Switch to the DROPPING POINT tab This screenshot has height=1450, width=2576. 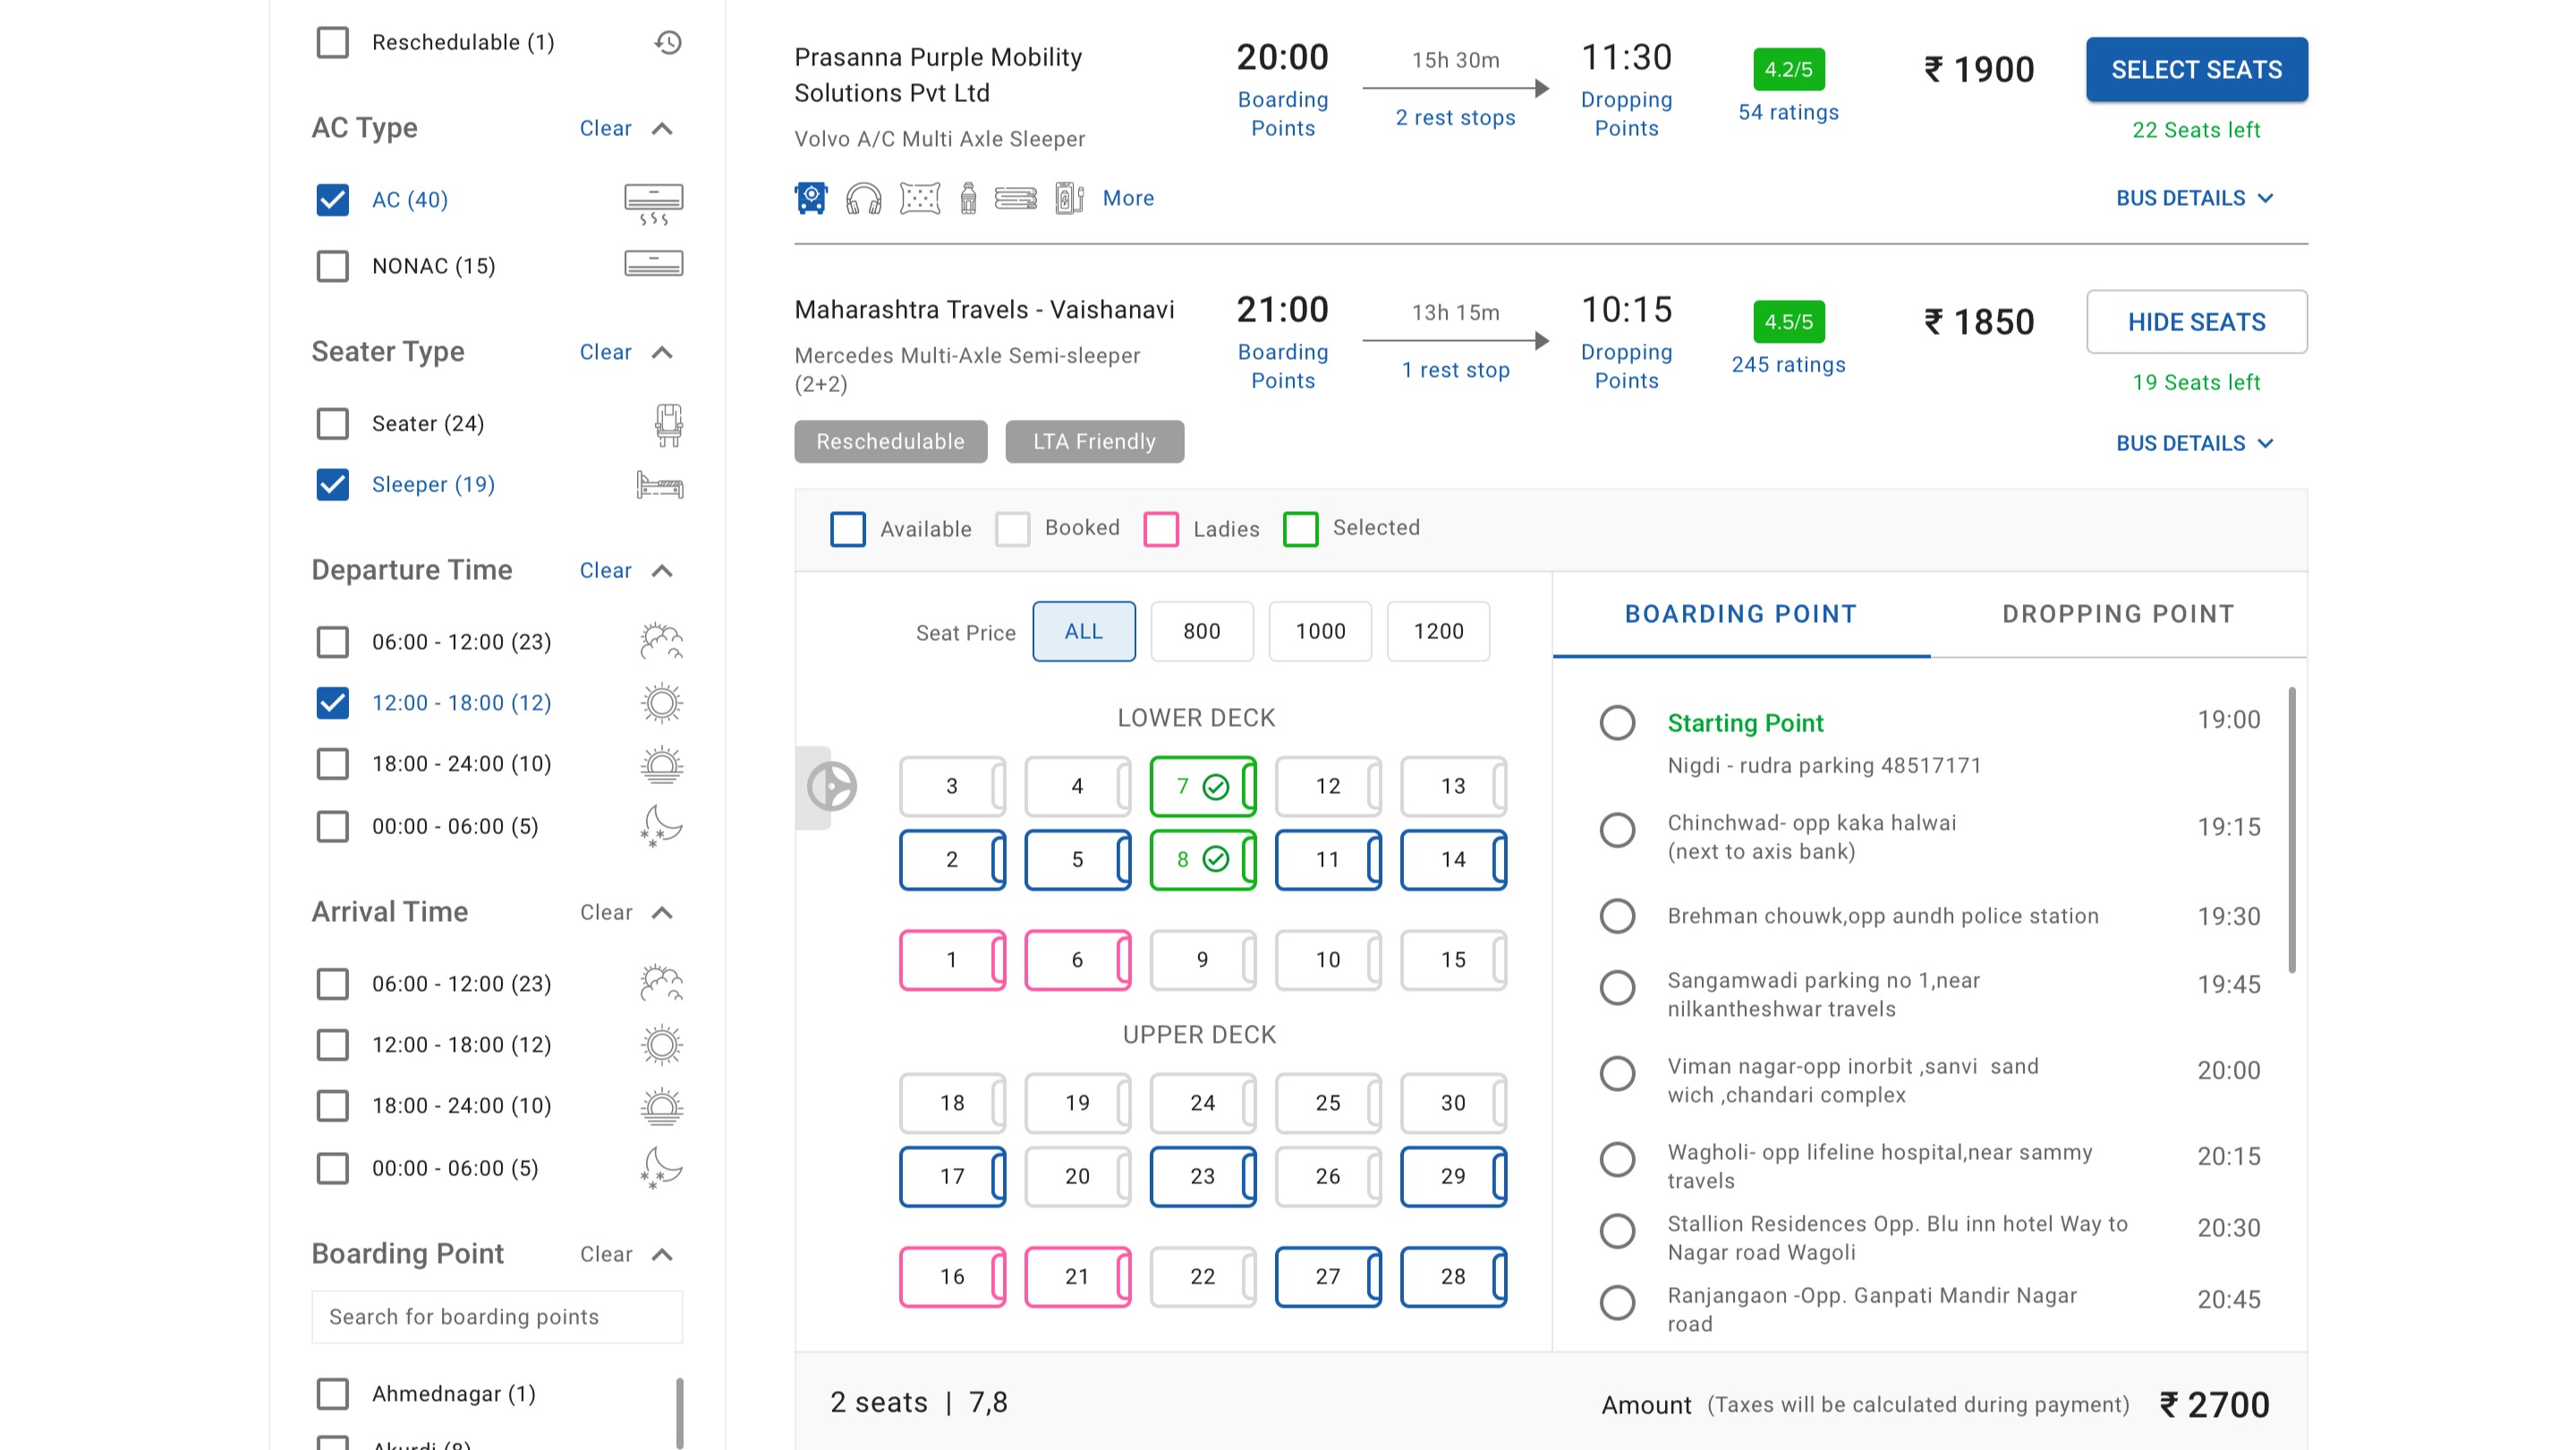coord(2118,614)
